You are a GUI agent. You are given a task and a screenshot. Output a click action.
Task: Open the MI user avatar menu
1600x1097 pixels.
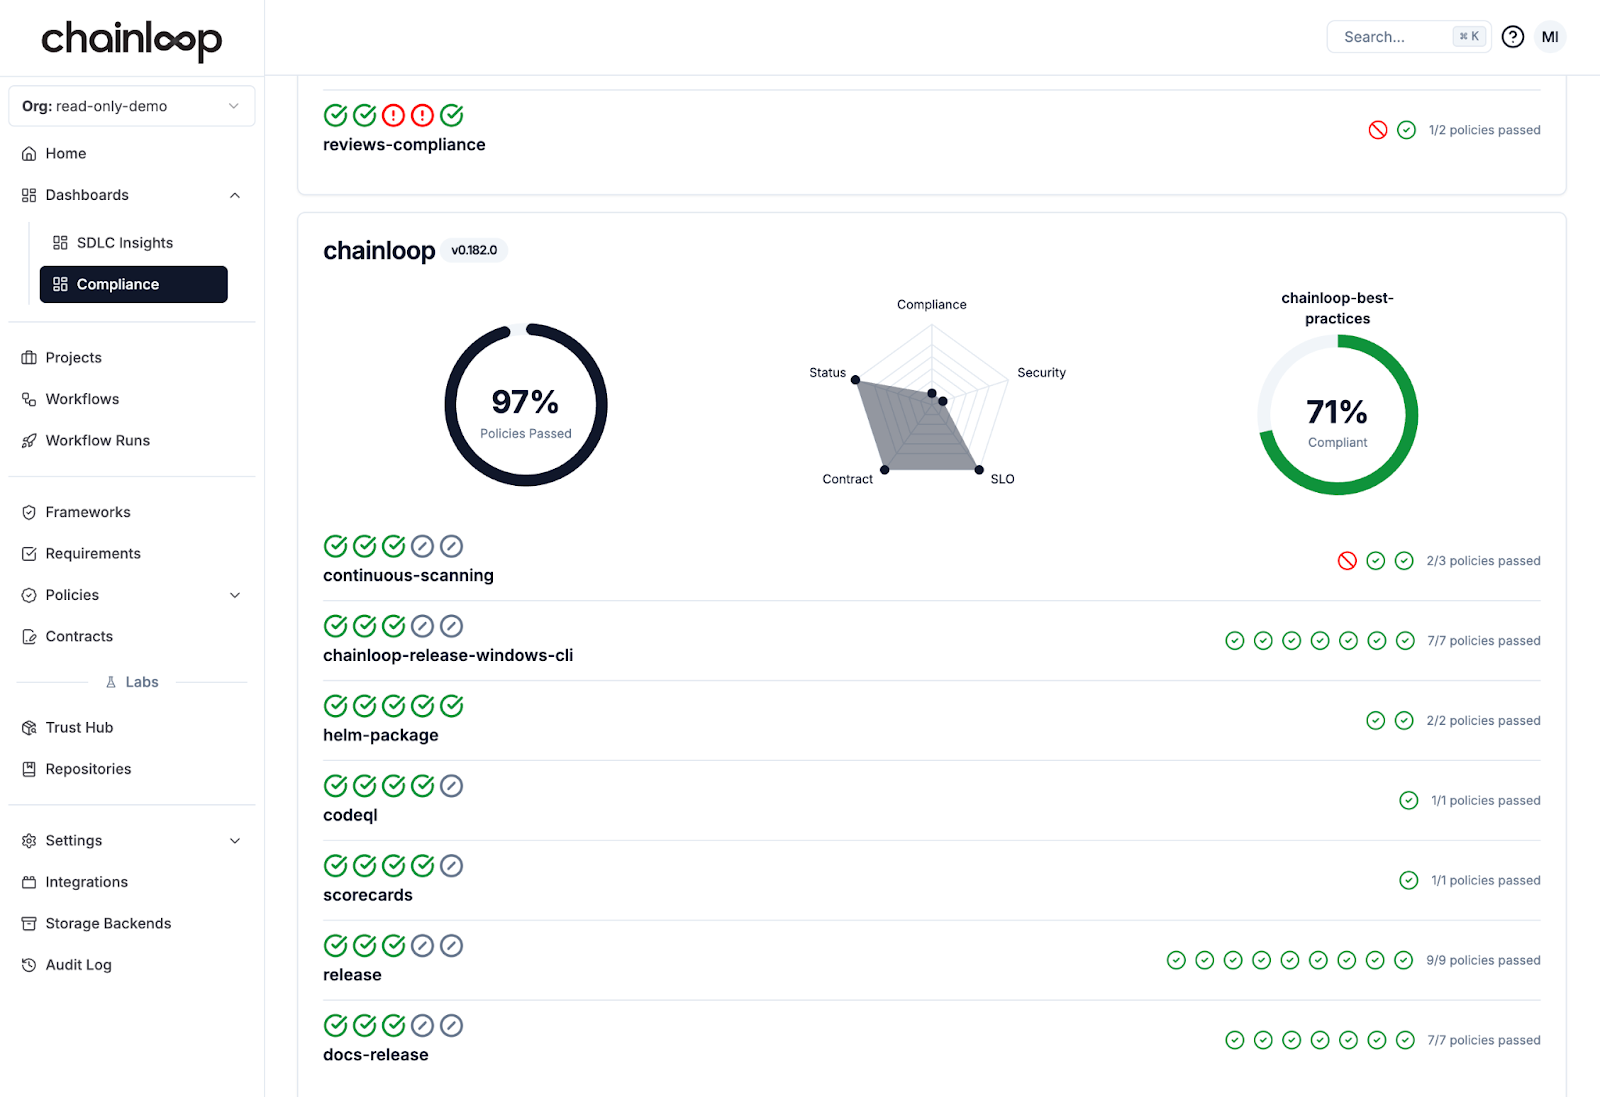click(x=1549, y=37)
